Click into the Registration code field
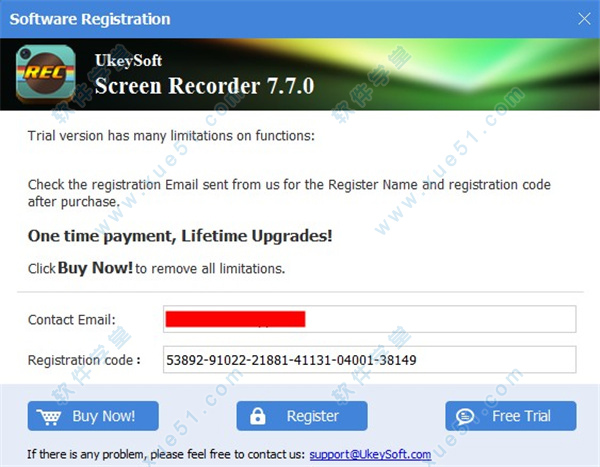 (x=369, y=359)
